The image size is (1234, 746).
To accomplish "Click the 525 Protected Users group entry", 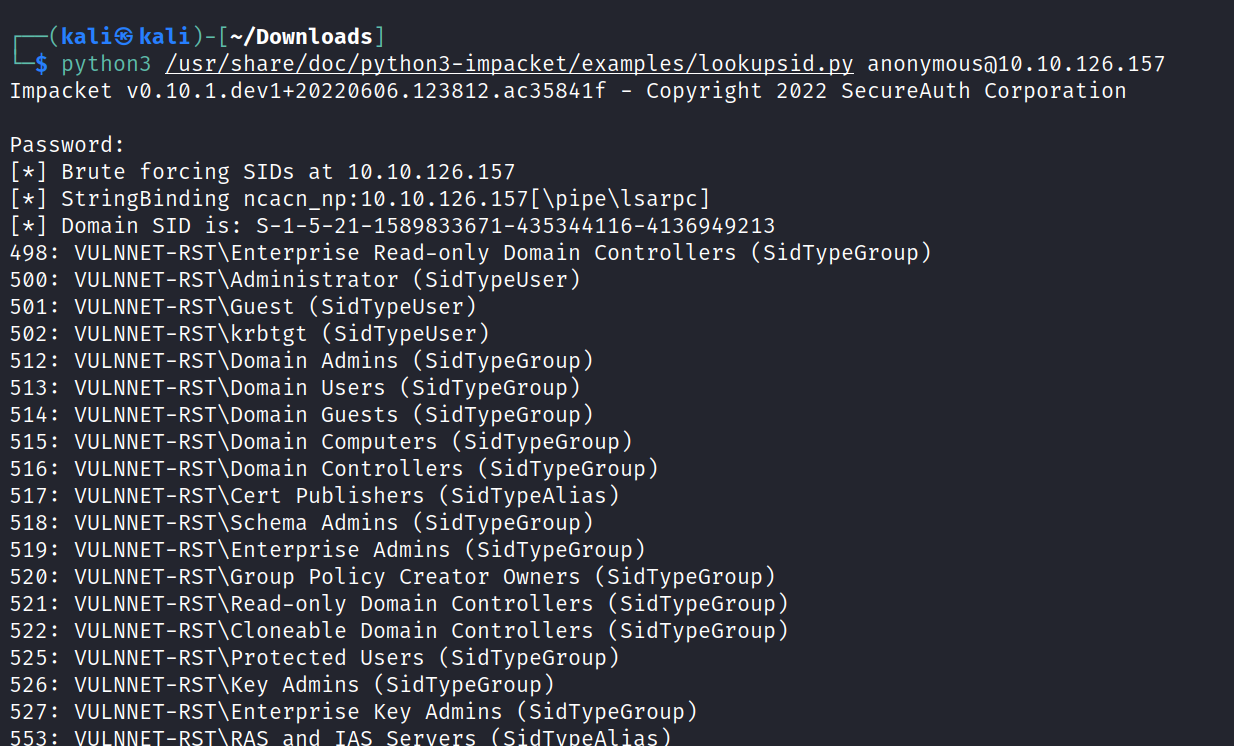I will [x=314, y=658].
